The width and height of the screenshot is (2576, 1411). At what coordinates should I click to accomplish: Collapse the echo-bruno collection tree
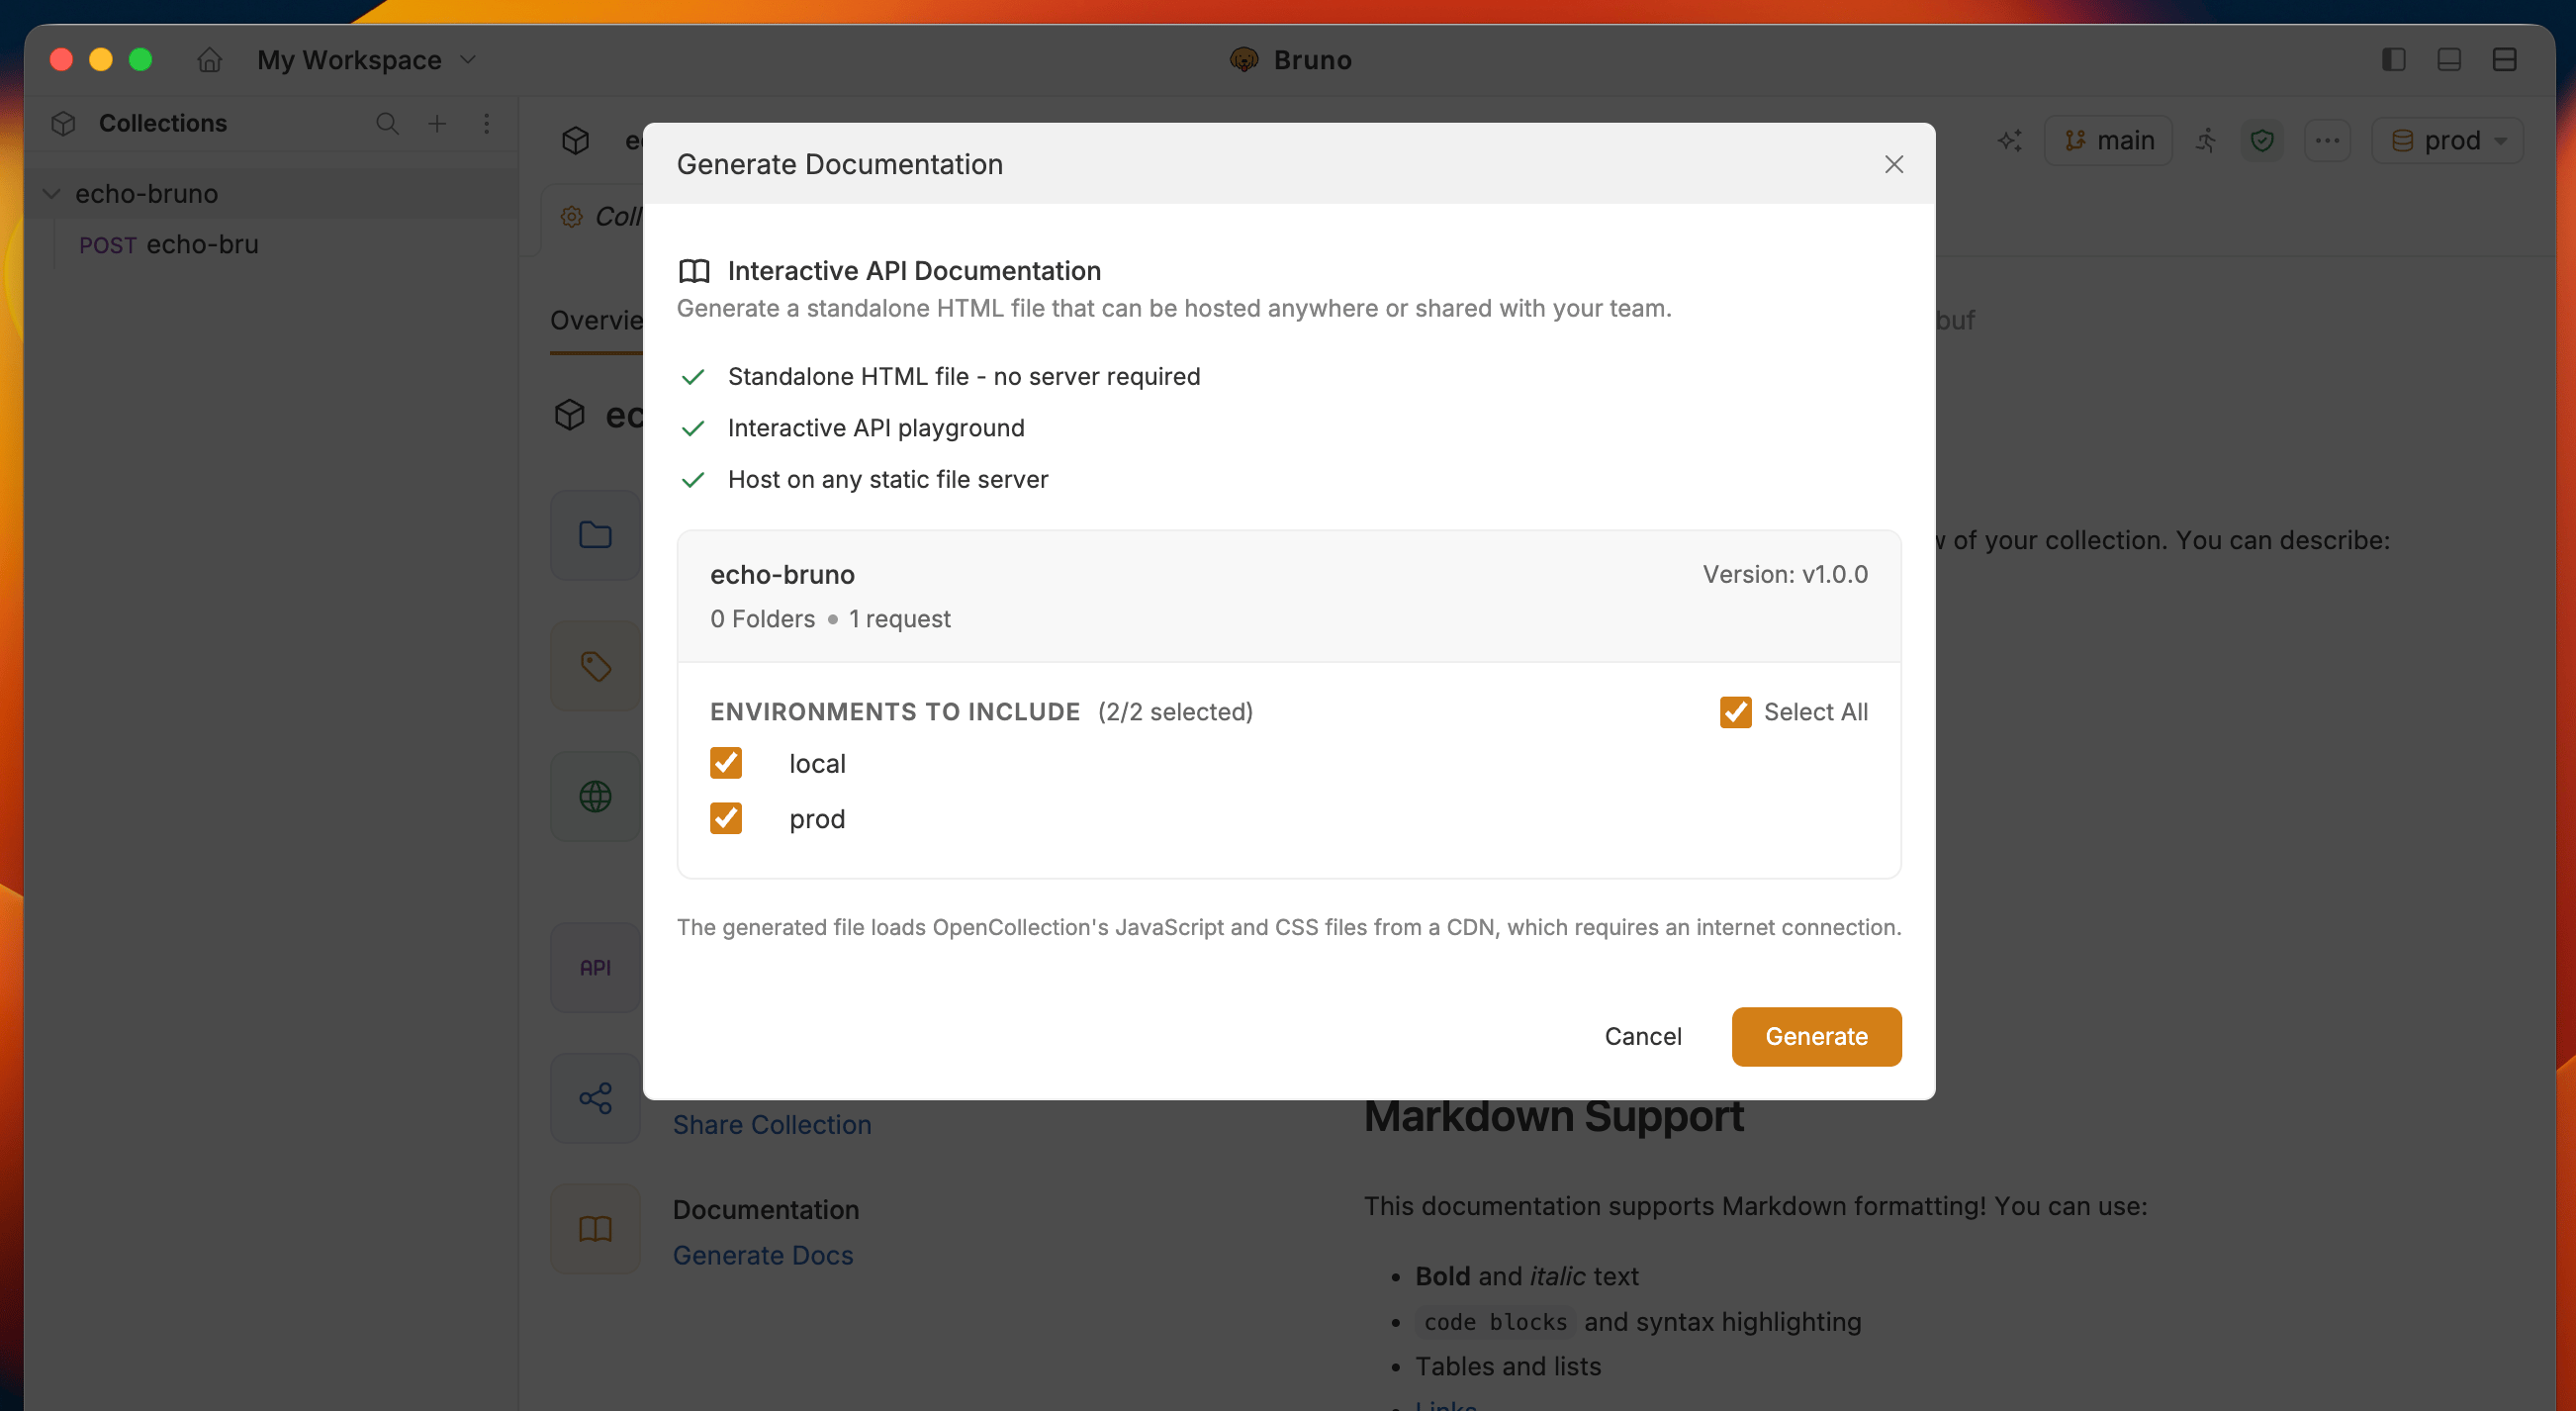(x=52, y=193)
